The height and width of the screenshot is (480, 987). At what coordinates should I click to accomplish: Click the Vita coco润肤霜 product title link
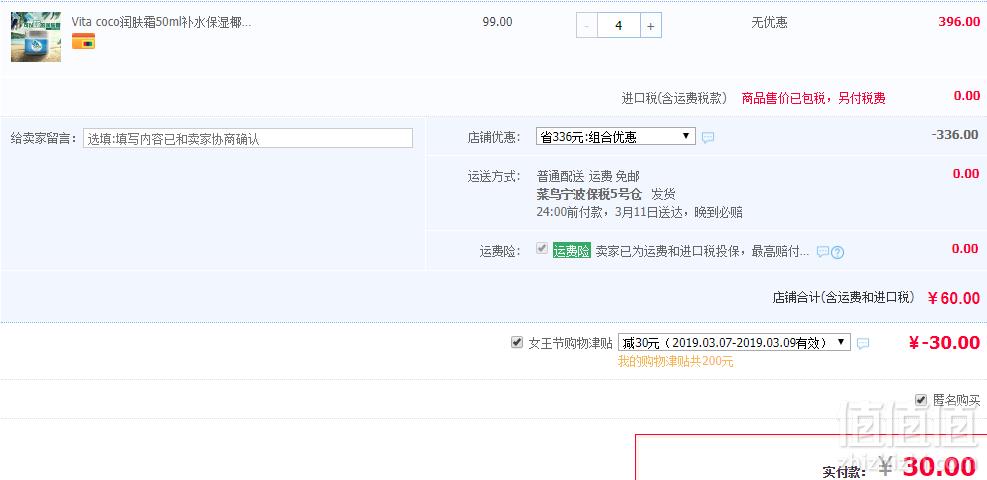161,22
